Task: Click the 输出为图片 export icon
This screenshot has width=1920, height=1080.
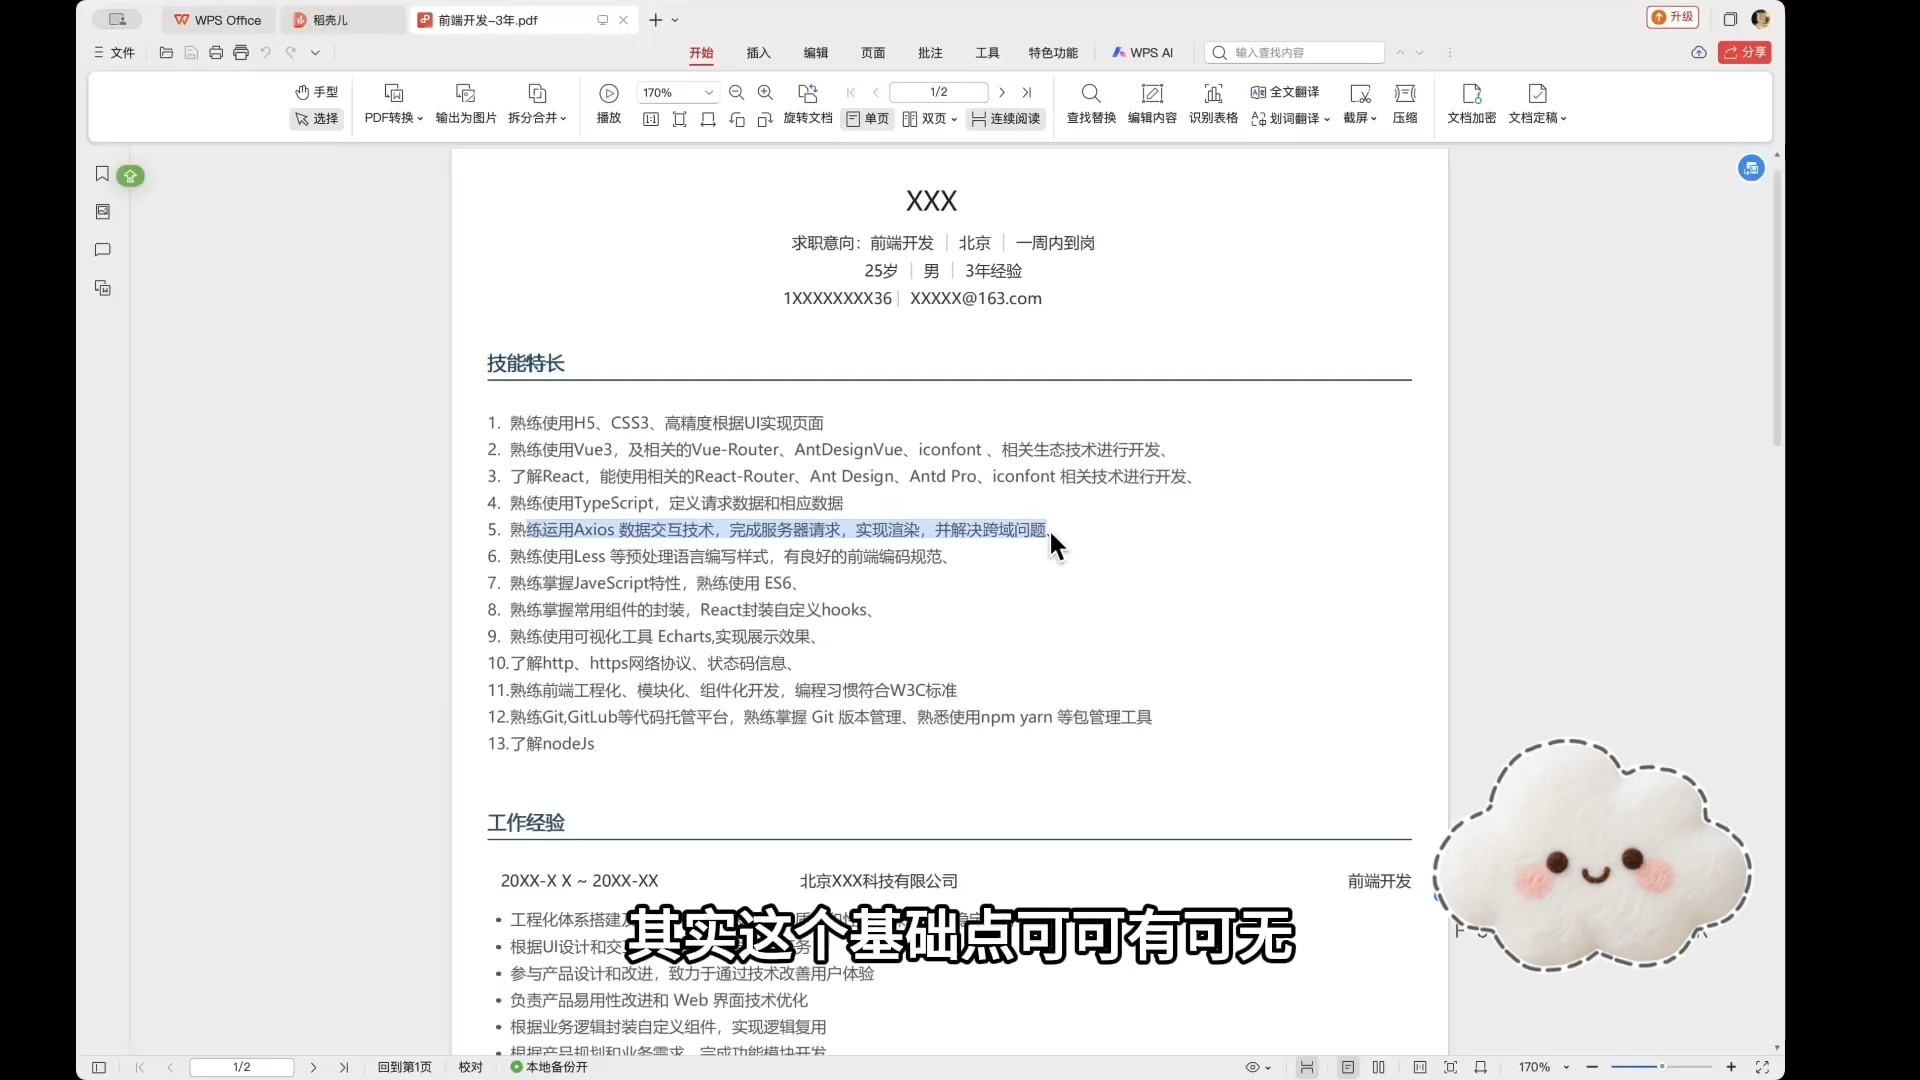Action: pyautogui.click(x=466, y=105)
